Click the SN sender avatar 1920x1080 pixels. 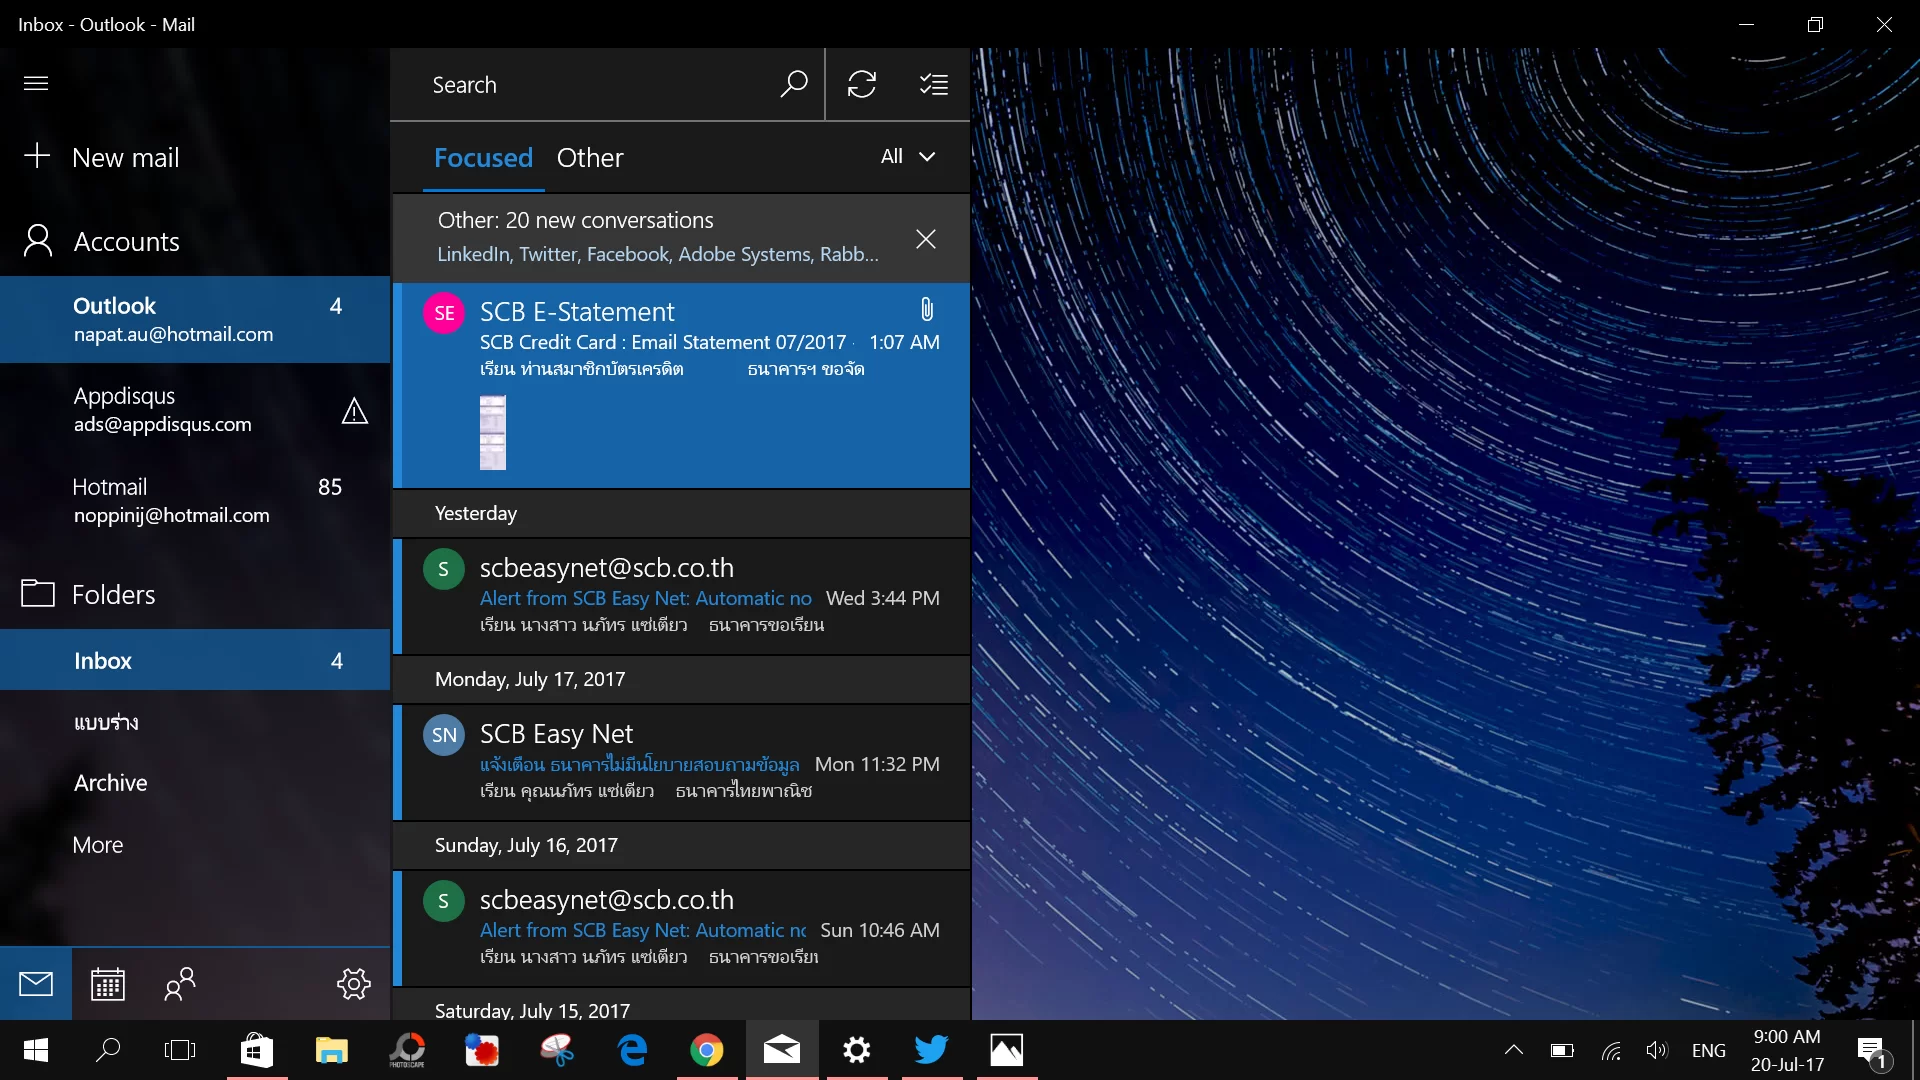click(444, 735)
